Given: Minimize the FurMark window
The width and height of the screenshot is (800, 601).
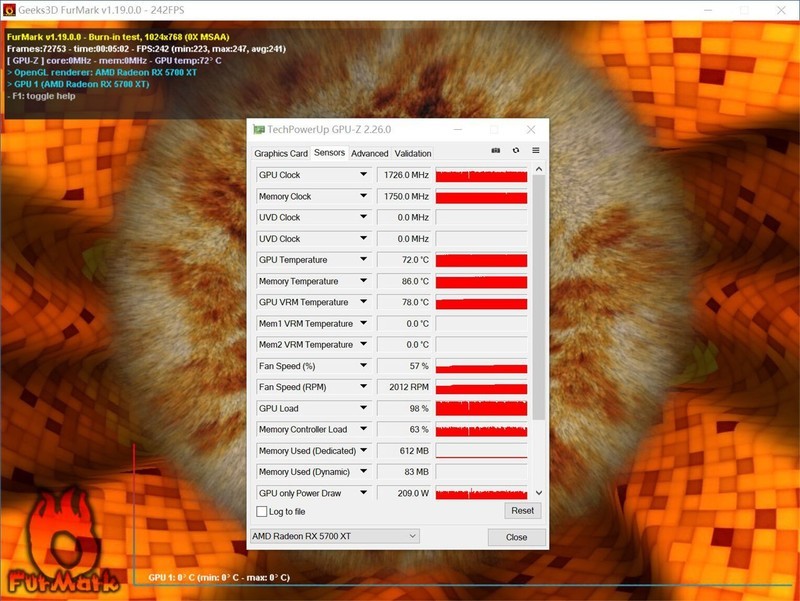Looking at the screenshot, I should point(708,10).
